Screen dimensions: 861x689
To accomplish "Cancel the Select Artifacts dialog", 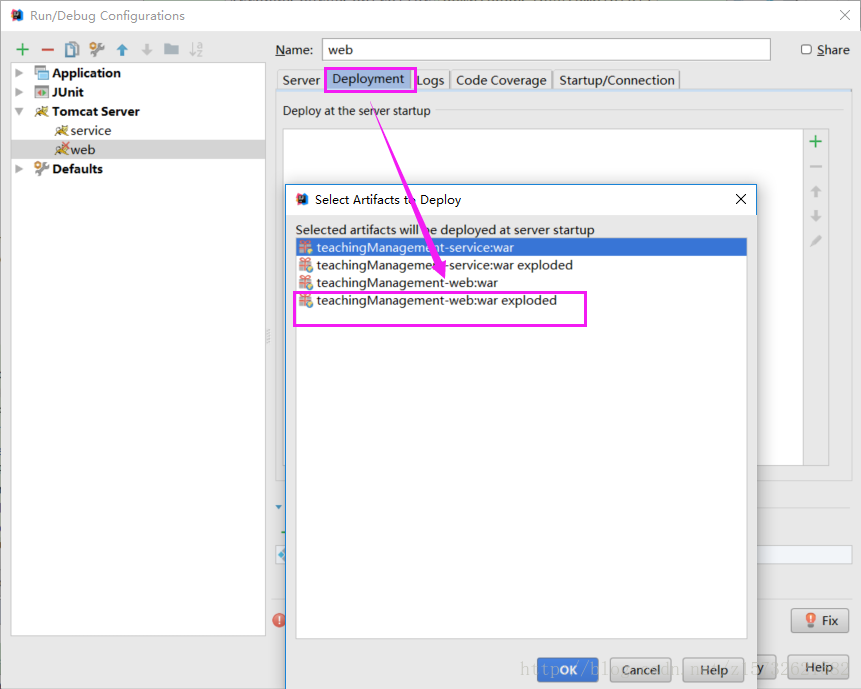I will 640,670.
